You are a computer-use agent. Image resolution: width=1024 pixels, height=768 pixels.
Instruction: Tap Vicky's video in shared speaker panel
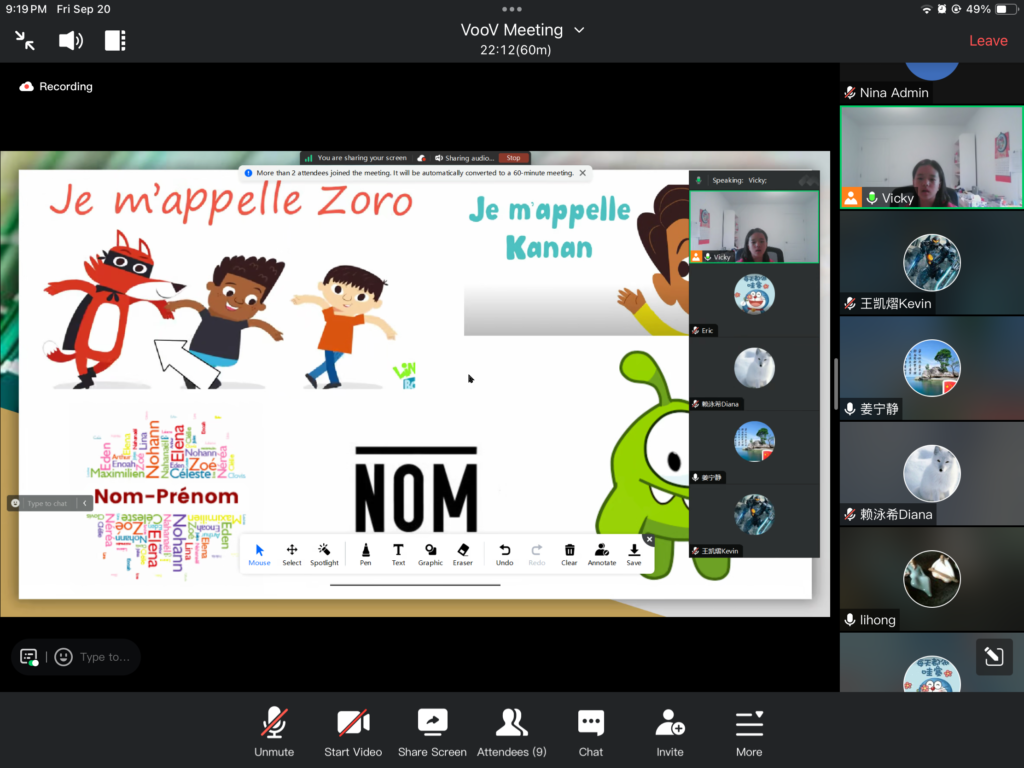tap(754, 227)
